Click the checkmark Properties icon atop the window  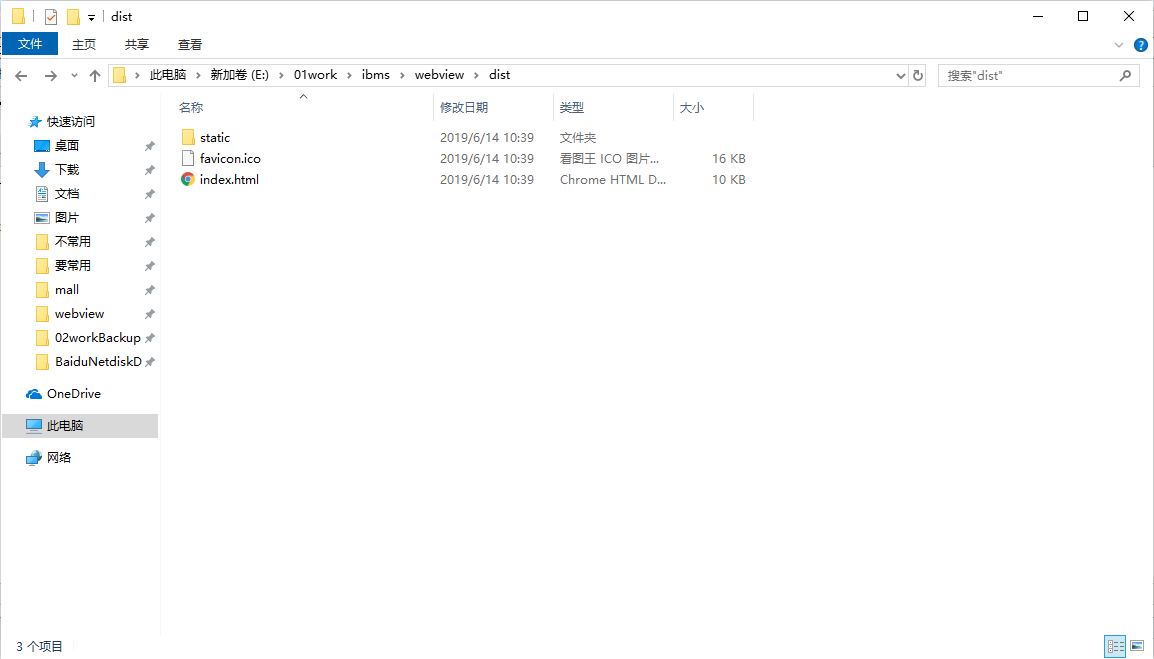click(50, 16)
